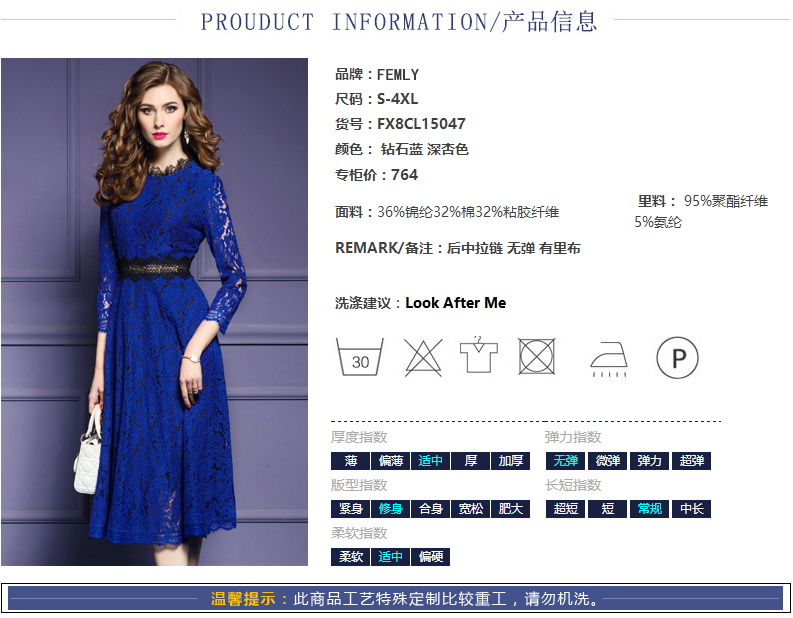Select the 微弹 elasticity tag
Image resolution: width=793 pixels, height=618 pixels.
click(x=607, y=461)
